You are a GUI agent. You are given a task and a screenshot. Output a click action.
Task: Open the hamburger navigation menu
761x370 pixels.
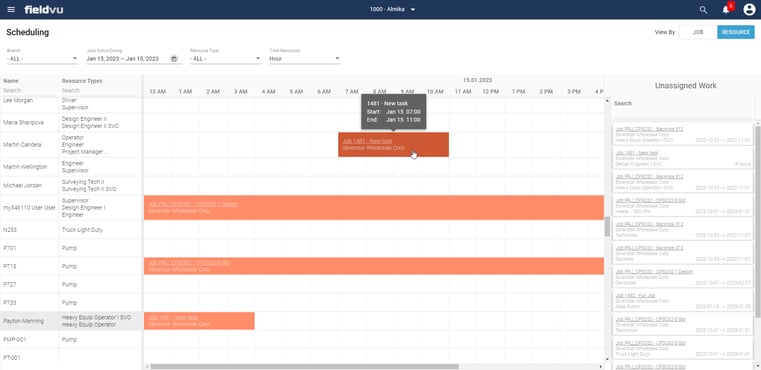coord(11,10)
